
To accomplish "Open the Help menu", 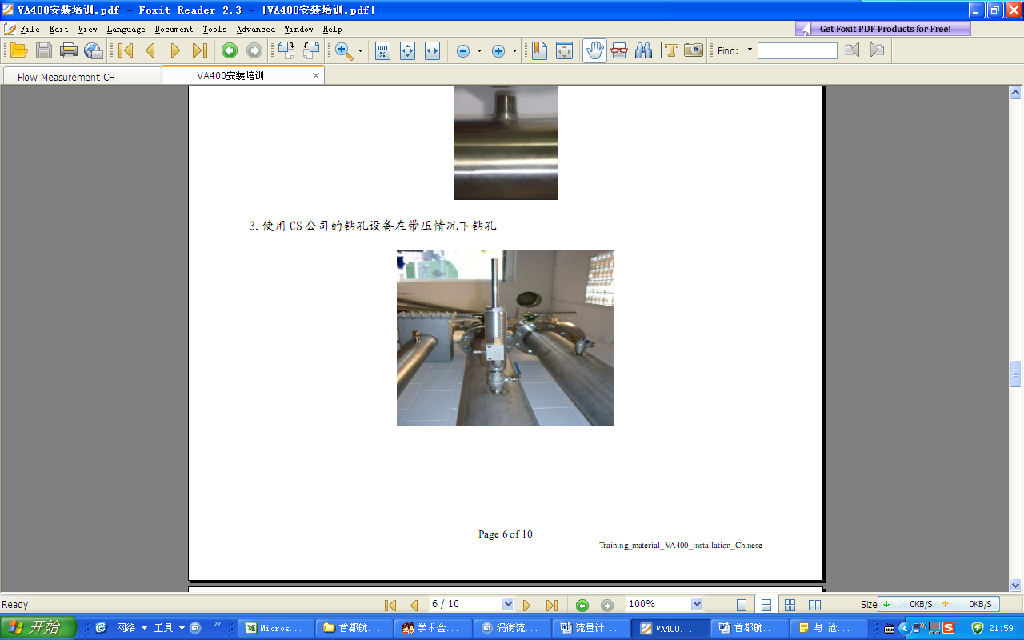I will [332, 29].
